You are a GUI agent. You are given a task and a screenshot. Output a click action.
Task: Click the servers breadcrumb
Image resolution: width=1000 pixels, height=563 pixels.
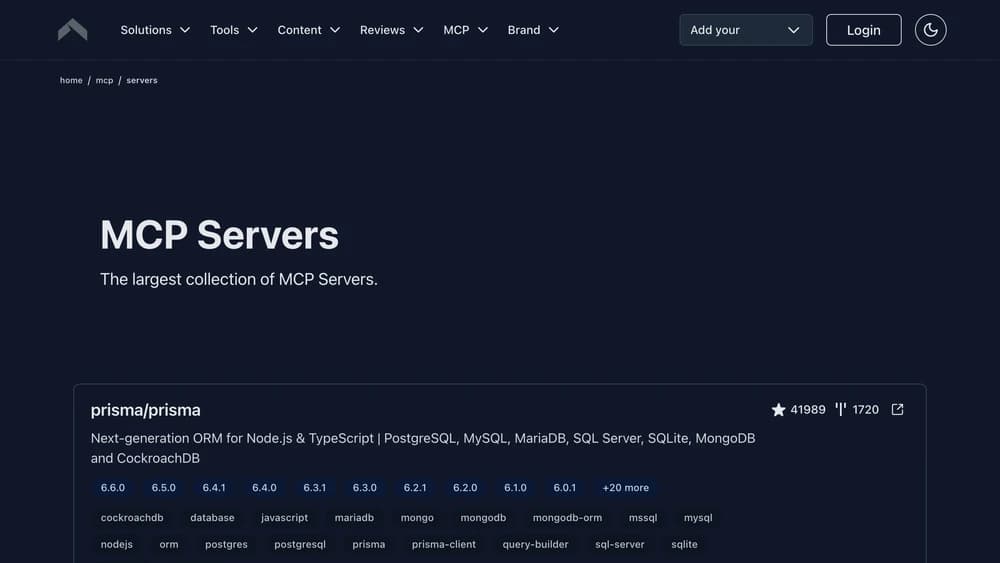[142, 80]
